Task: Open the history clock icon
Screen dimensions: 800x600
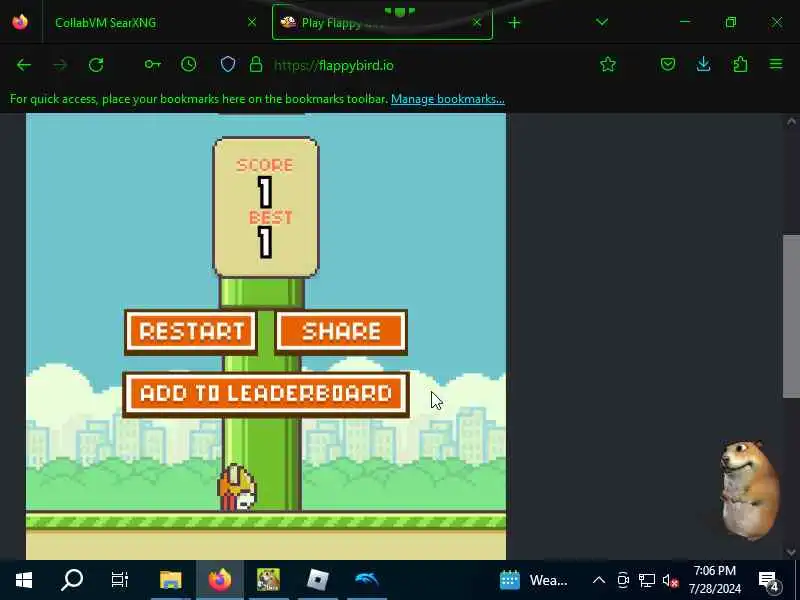Action: pyautogui.click(x=189, y=64)
